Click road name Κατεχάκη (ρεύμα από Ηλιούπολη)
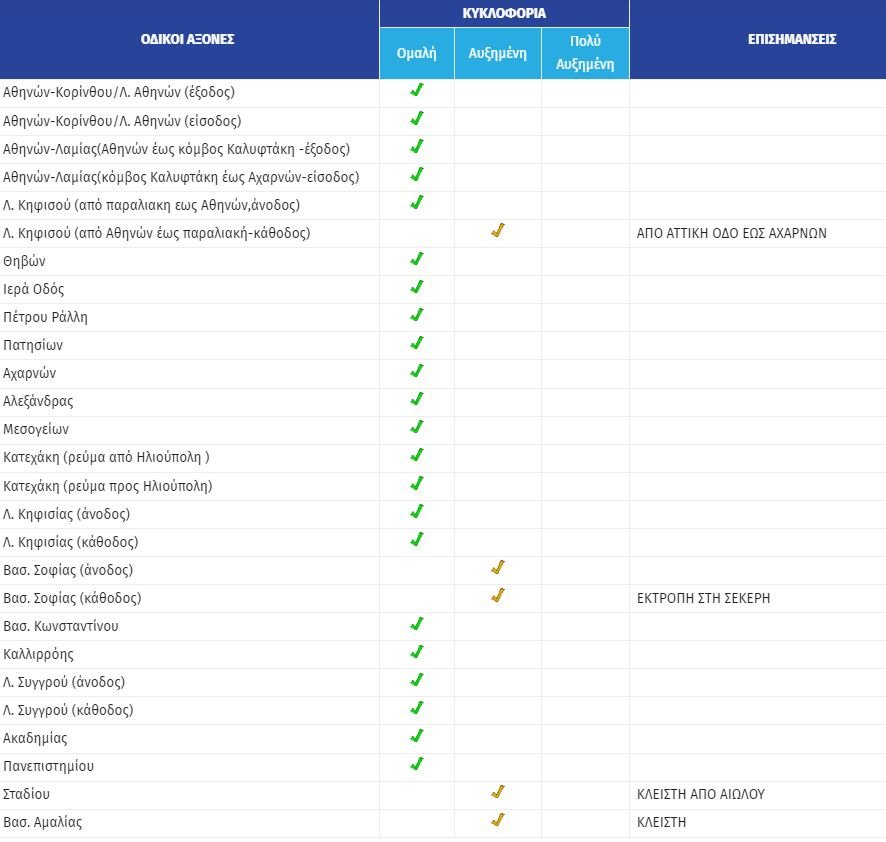The image size is (886, 842). point(106,457)
